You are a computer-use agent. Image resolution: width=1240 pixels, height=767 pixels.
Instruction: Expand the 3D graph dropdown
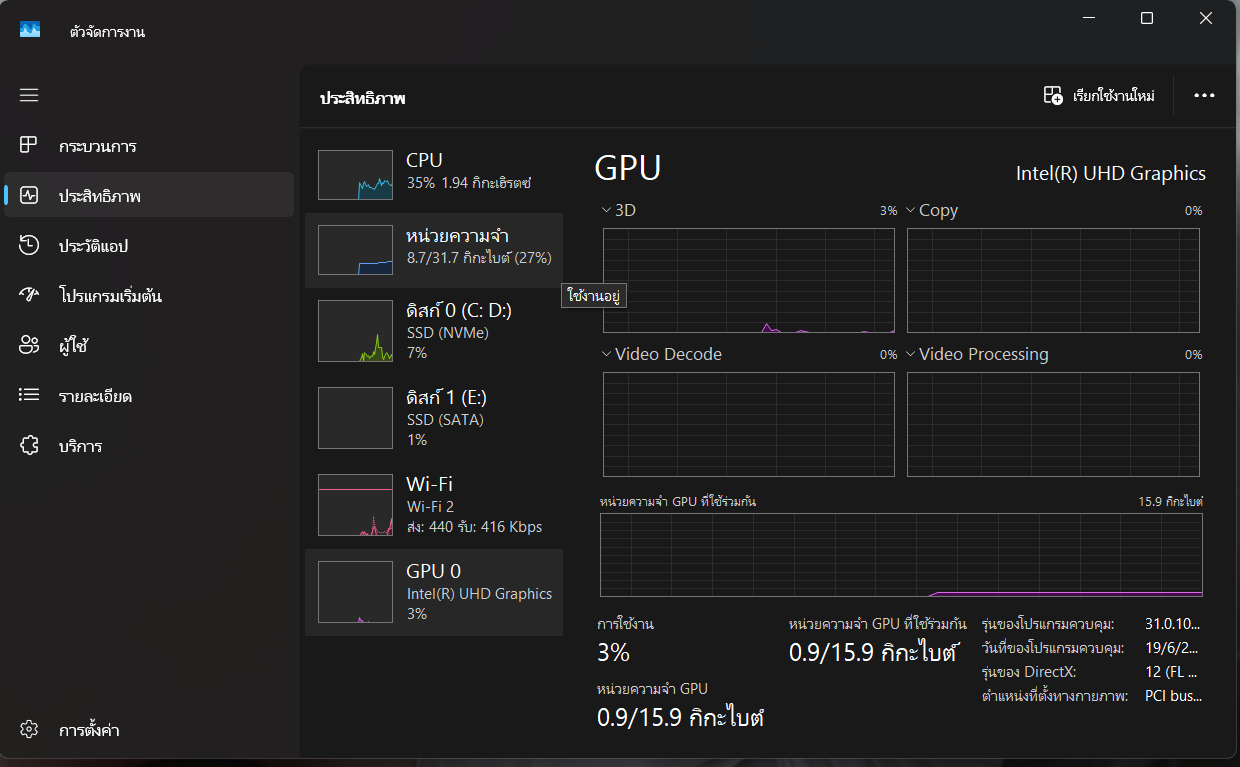pyautogui.click(x=606, y=210)
